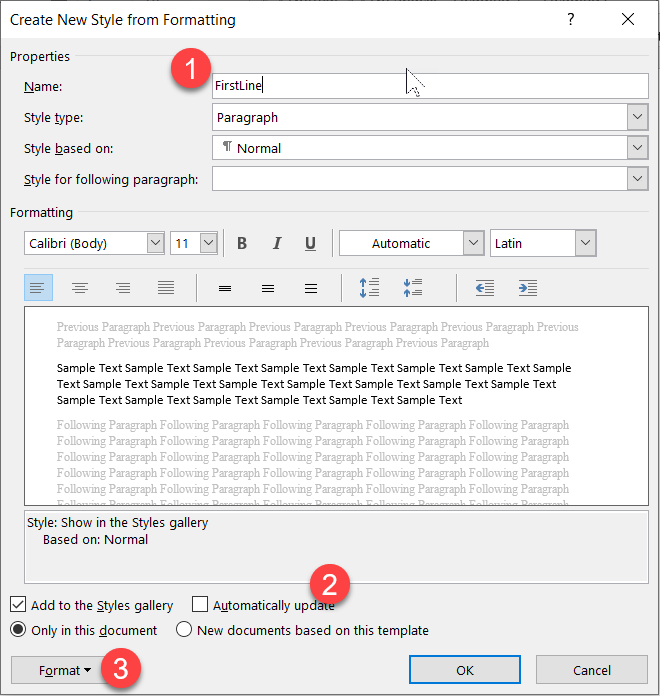660x696 pixels.
Task: Select Align Left paragraph icon
Action: pyautogui.click(x=38, y=288)
